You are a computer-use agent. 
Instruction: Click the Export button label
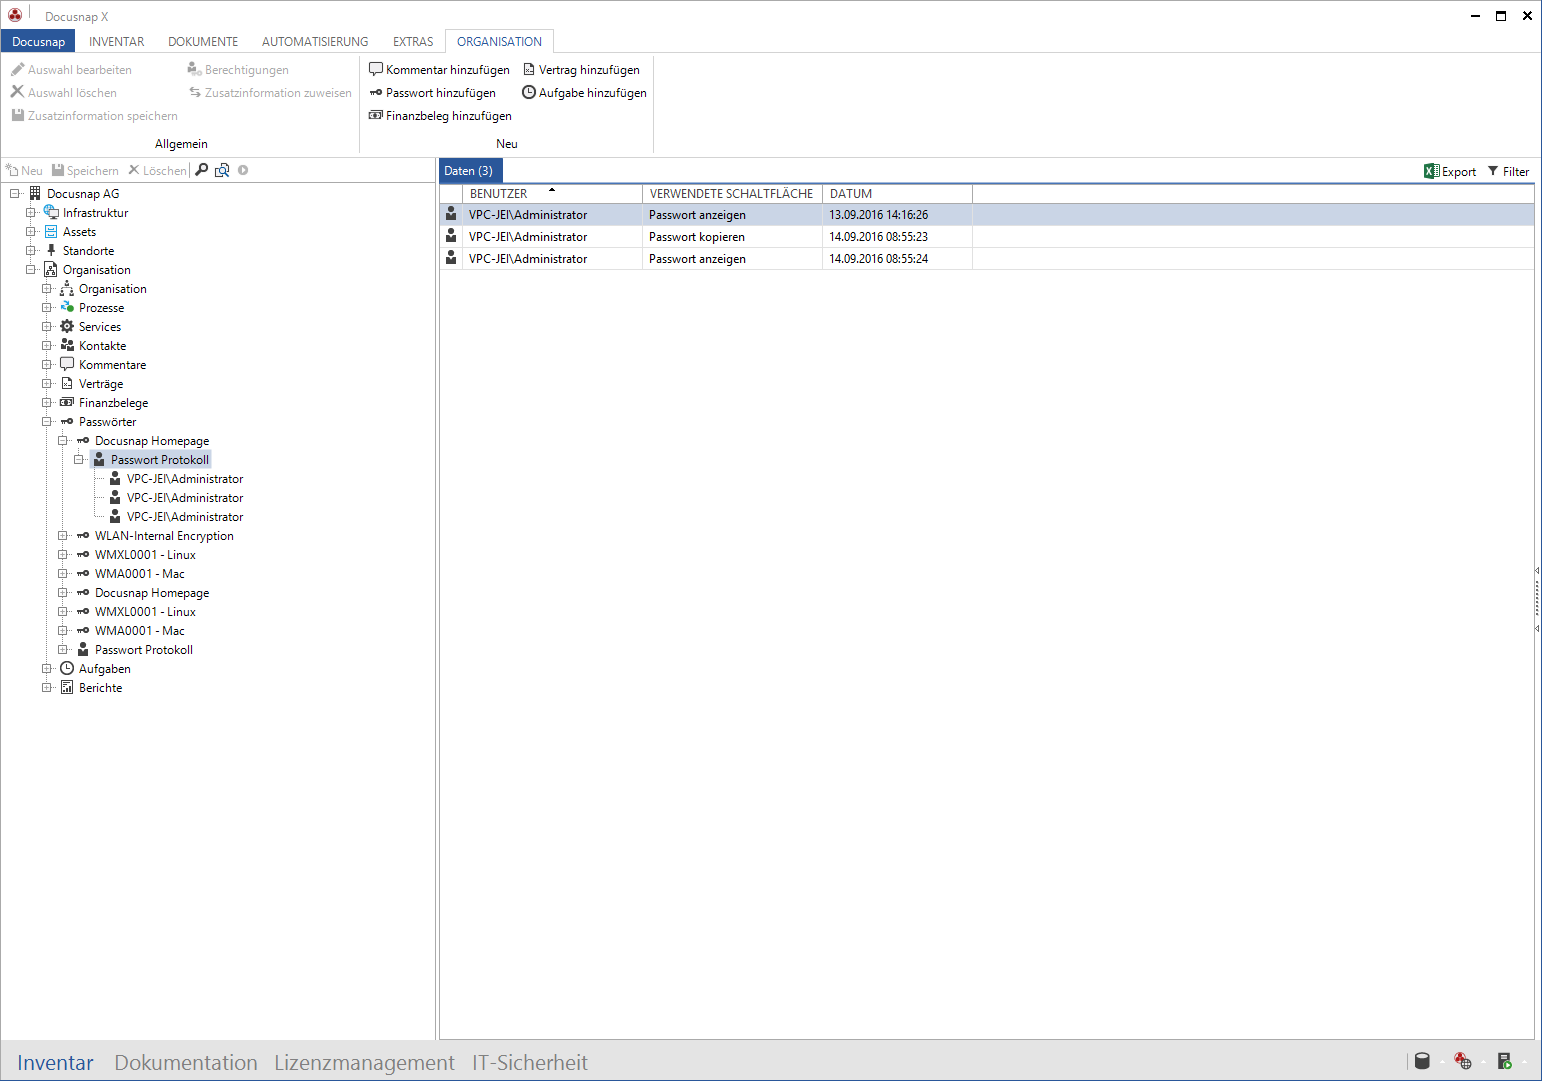1459,171
